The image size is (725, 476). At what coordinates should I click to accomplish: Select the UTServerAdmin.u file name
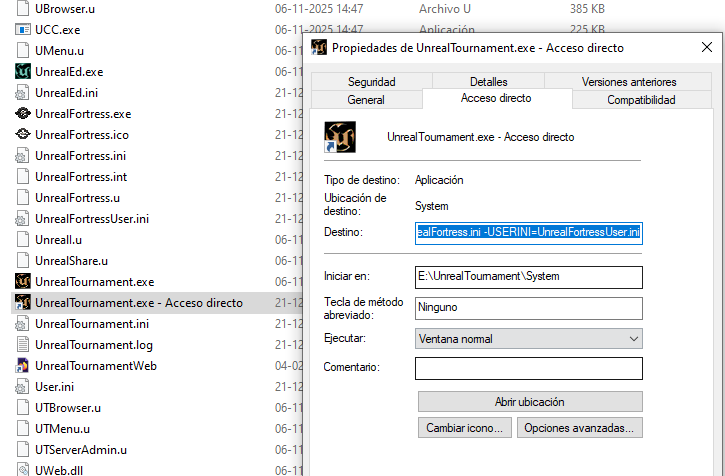(x=81, y=450)
